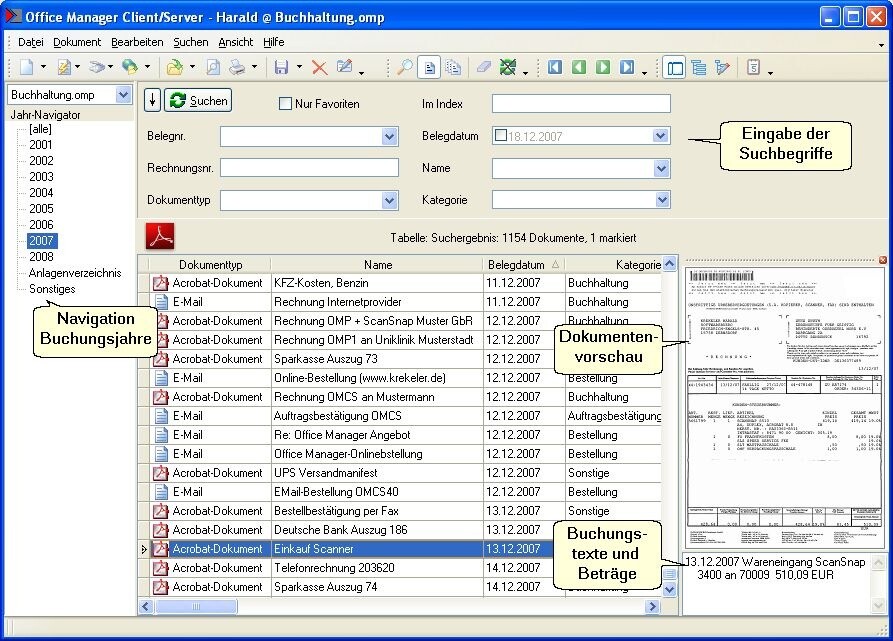Open printer icon's dropdown arrow

coord(254,68)
